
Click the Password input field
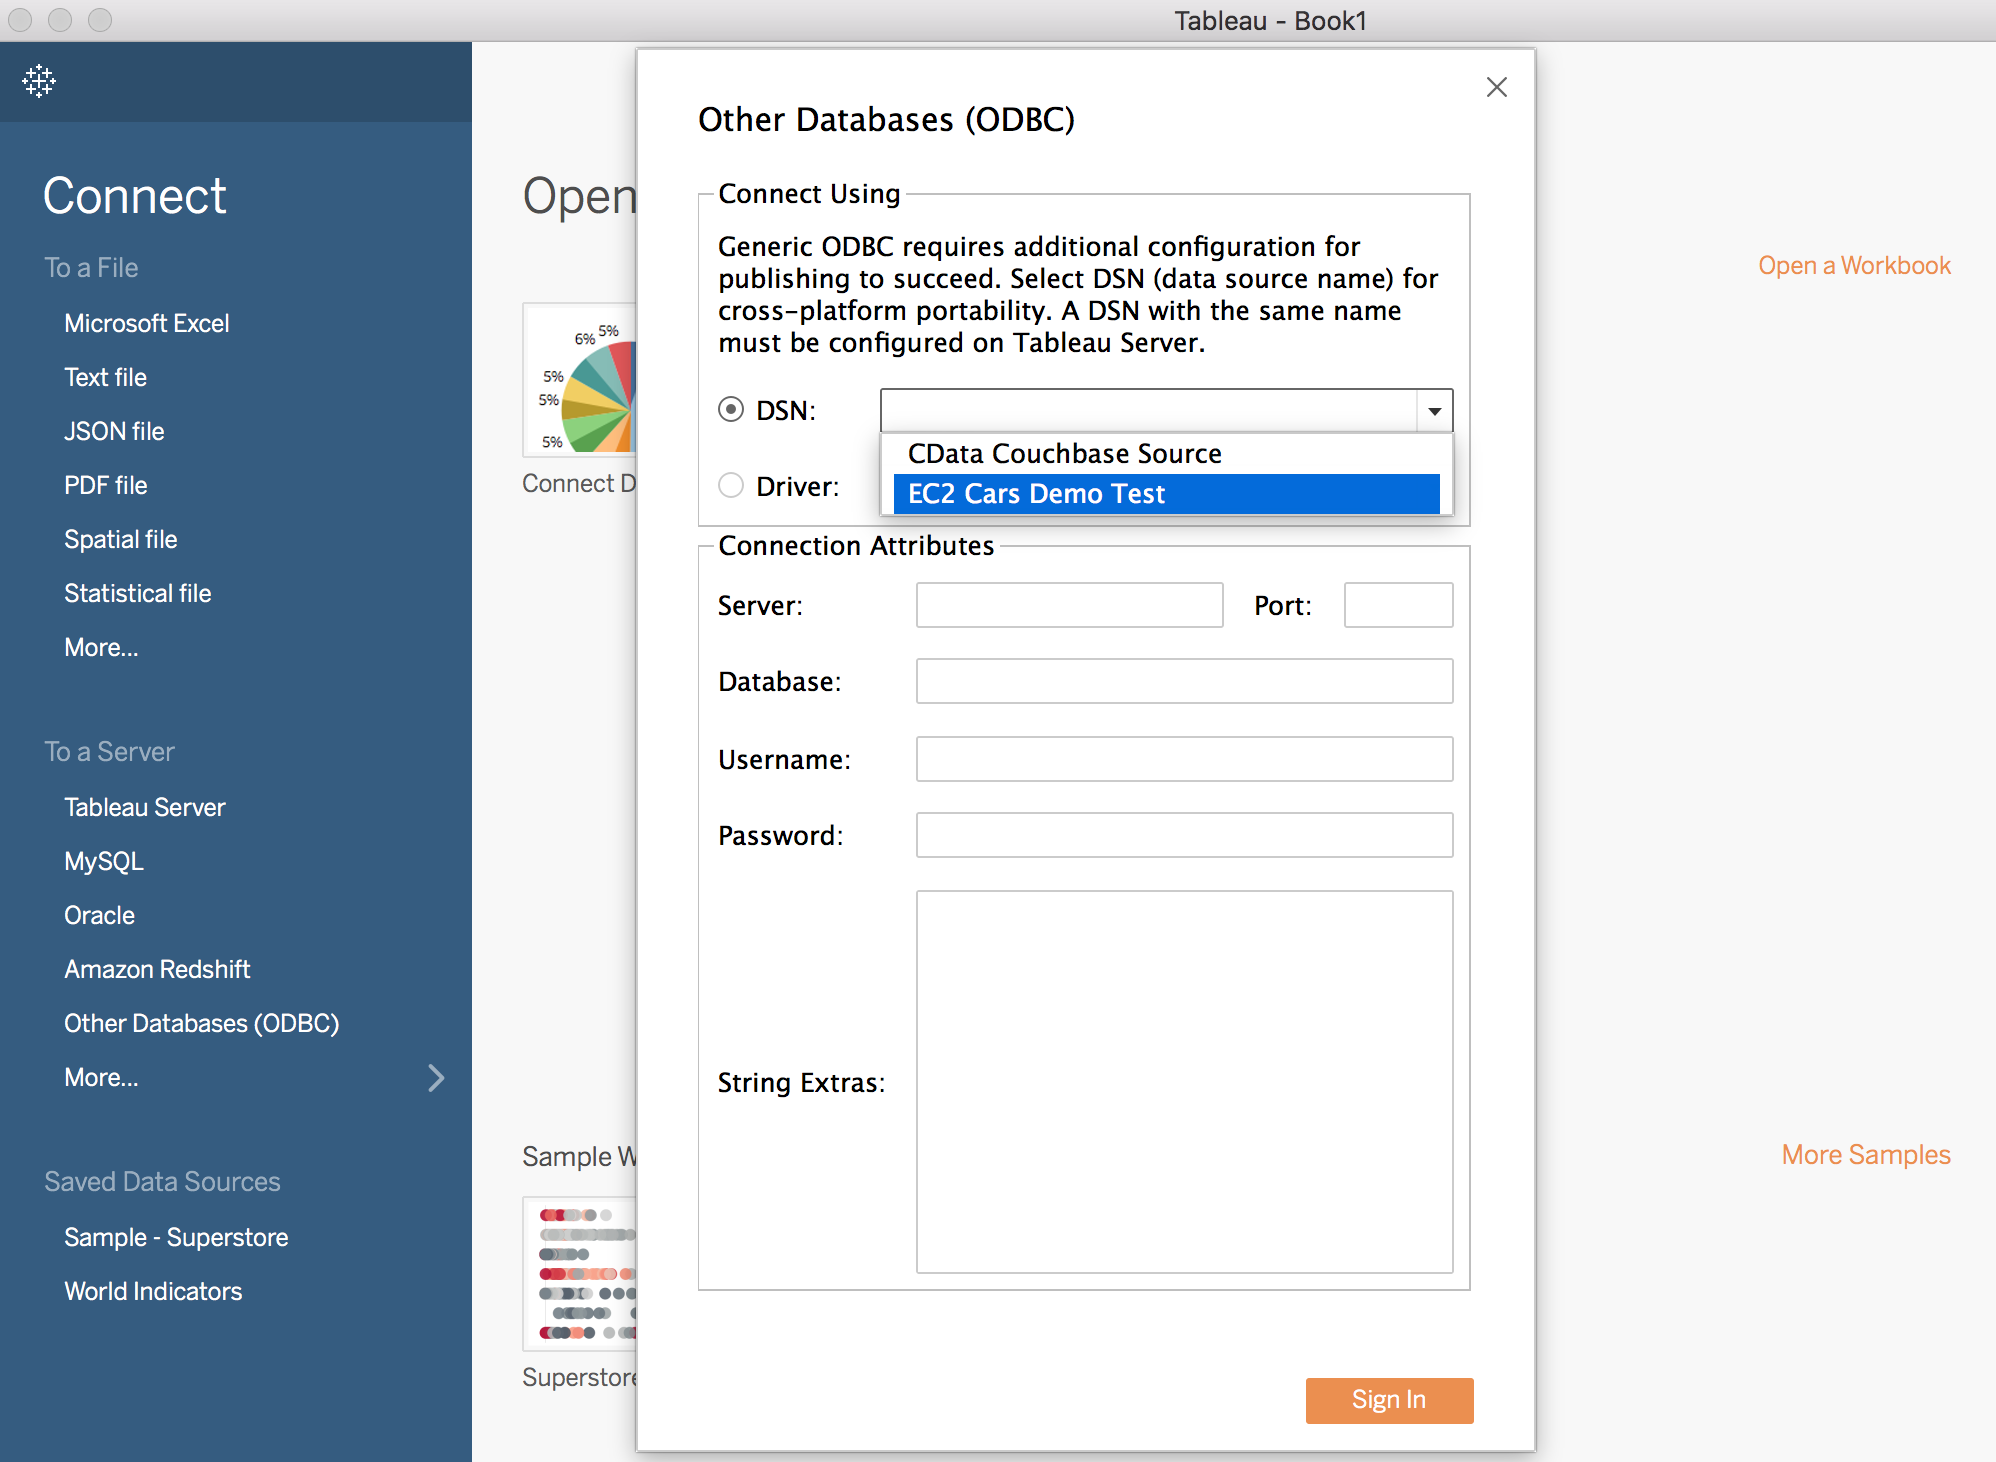coord(1183,834)
